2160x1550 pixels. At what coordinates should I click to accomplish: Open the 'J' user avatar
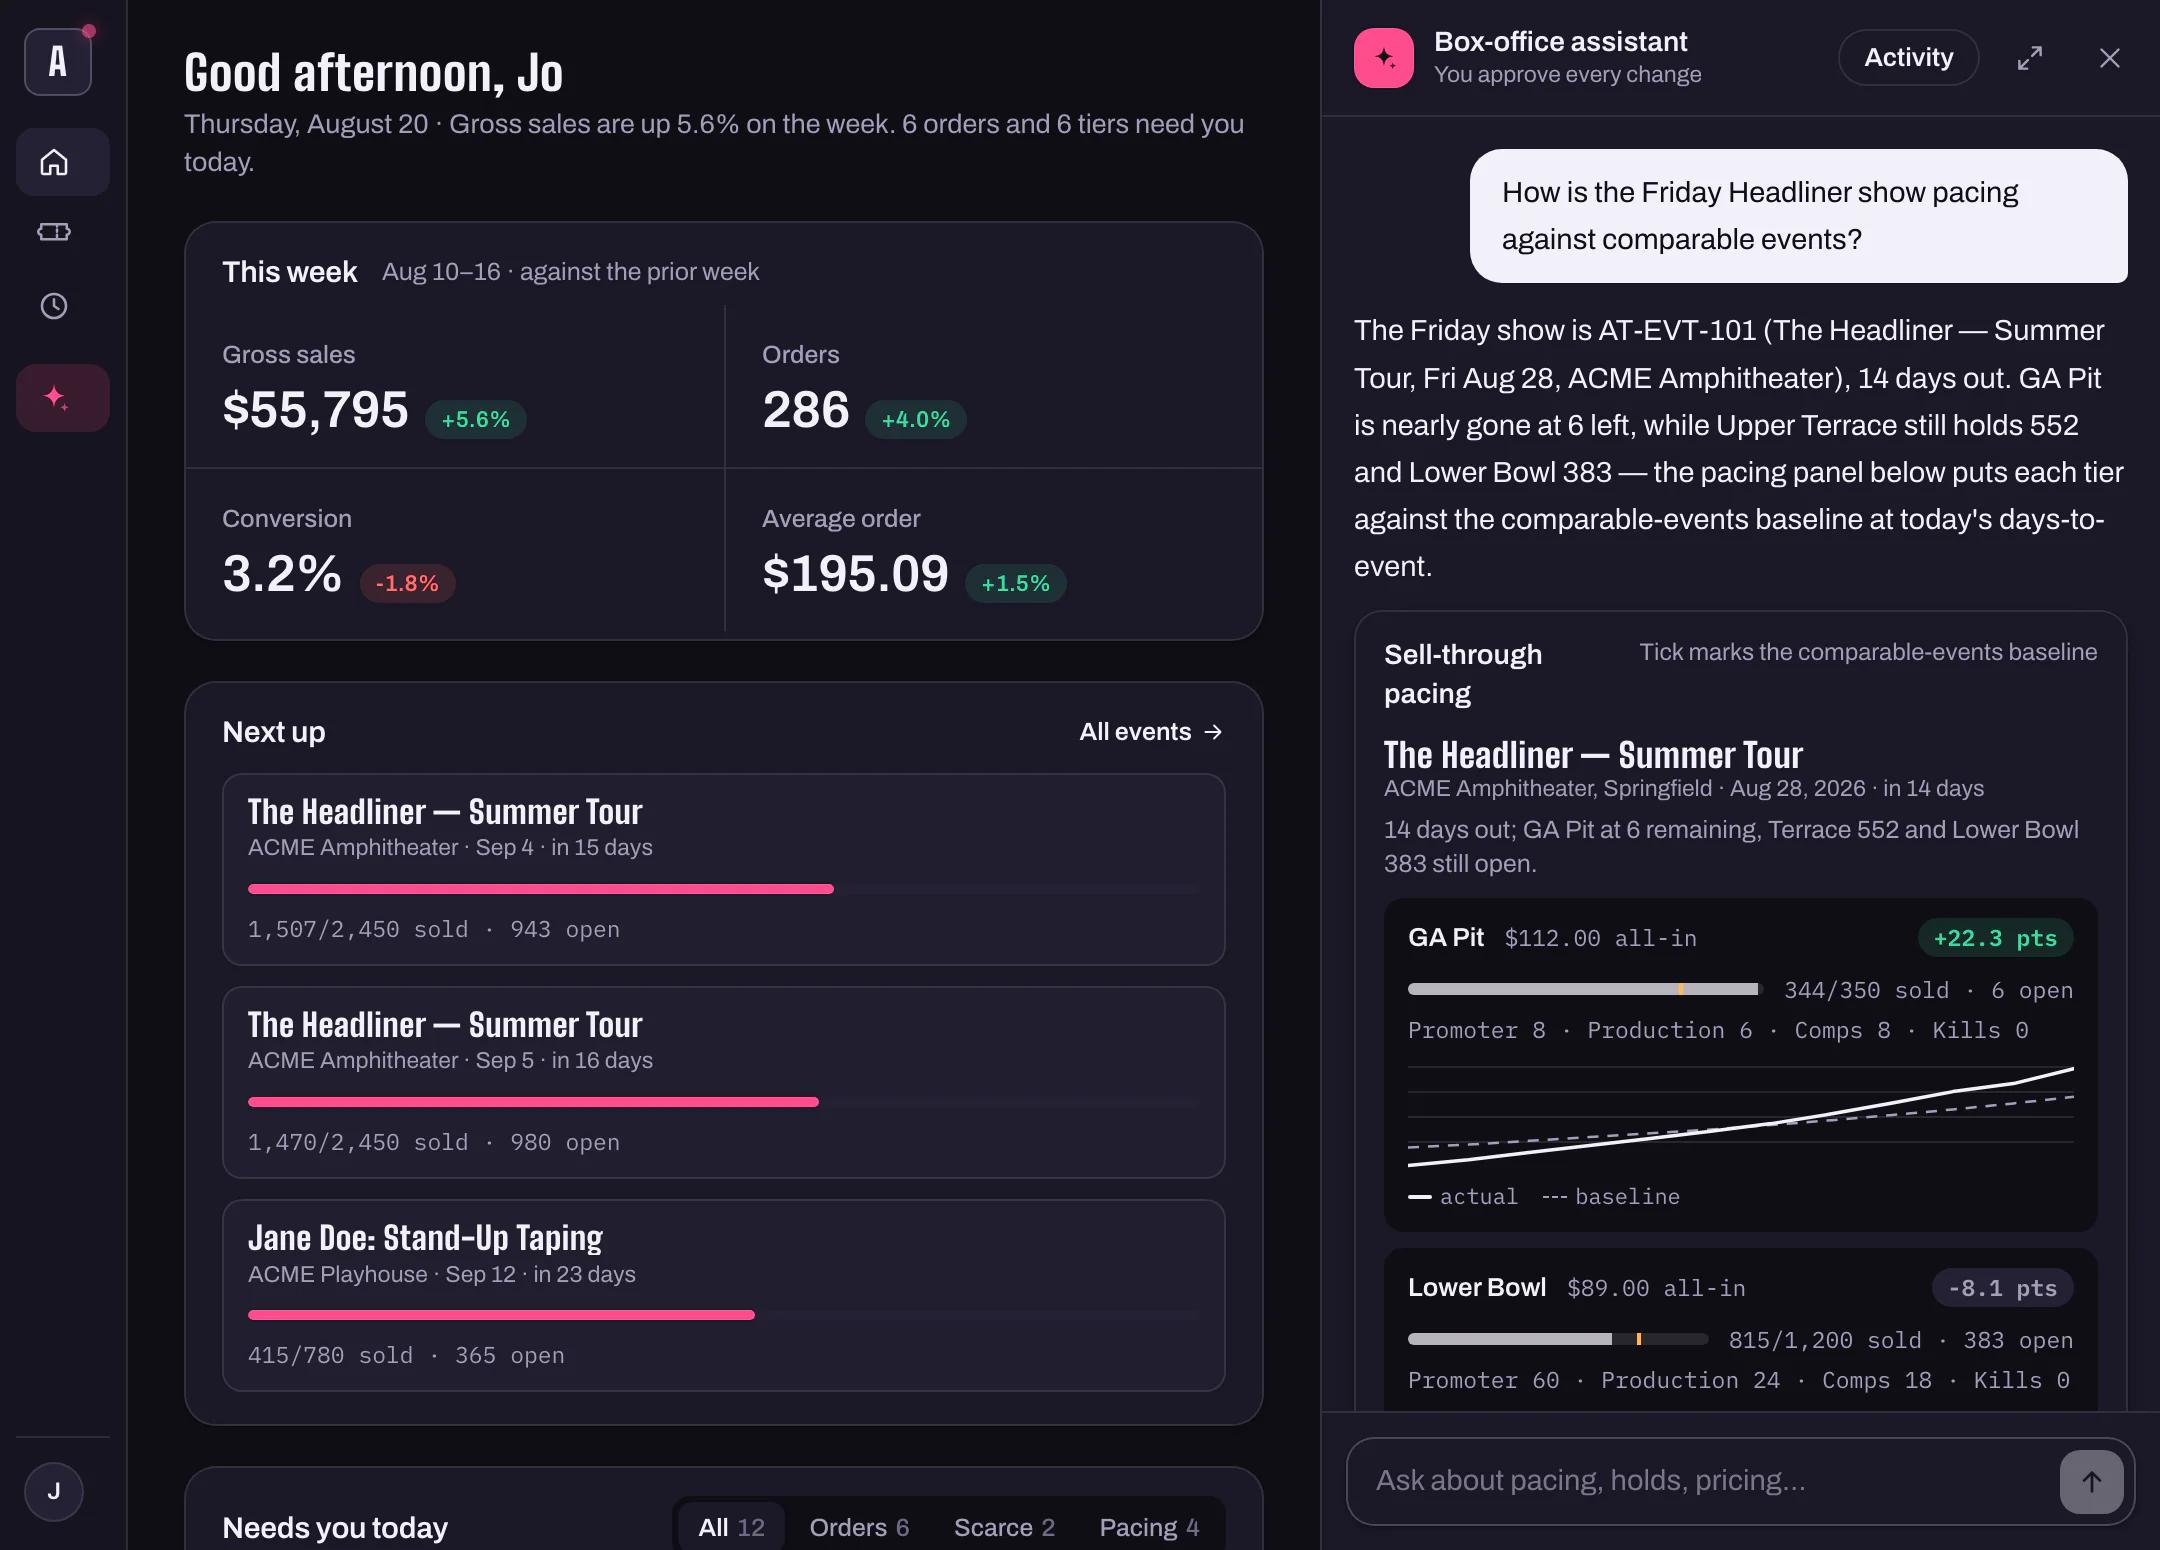pyautogui.click(x=54, y=1491)
